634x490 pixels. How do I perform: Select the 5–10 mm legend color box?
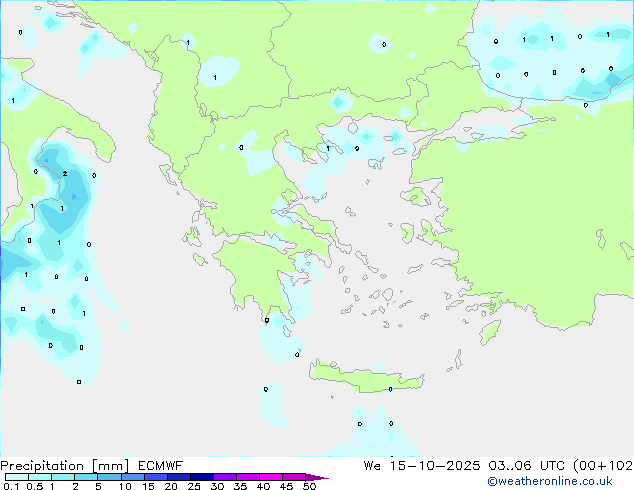click(x=110, y=477)
